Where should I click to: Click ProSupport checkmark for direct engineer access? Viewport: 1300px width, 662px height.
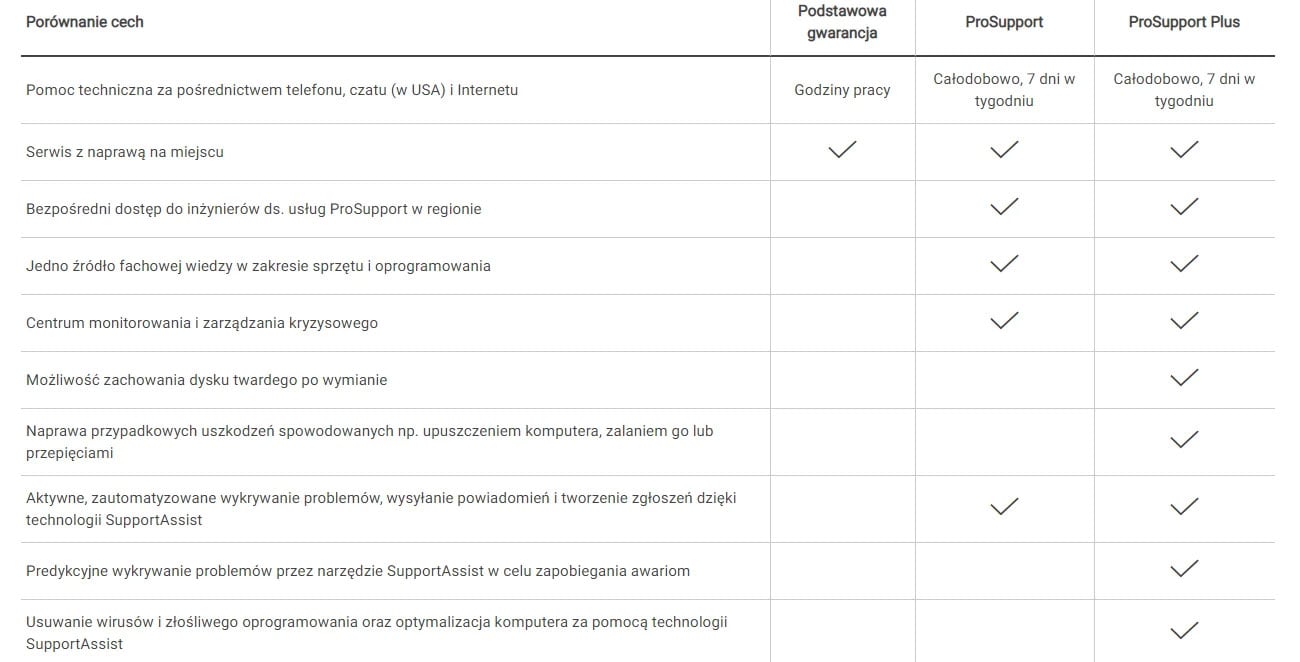pos(1004,207)
